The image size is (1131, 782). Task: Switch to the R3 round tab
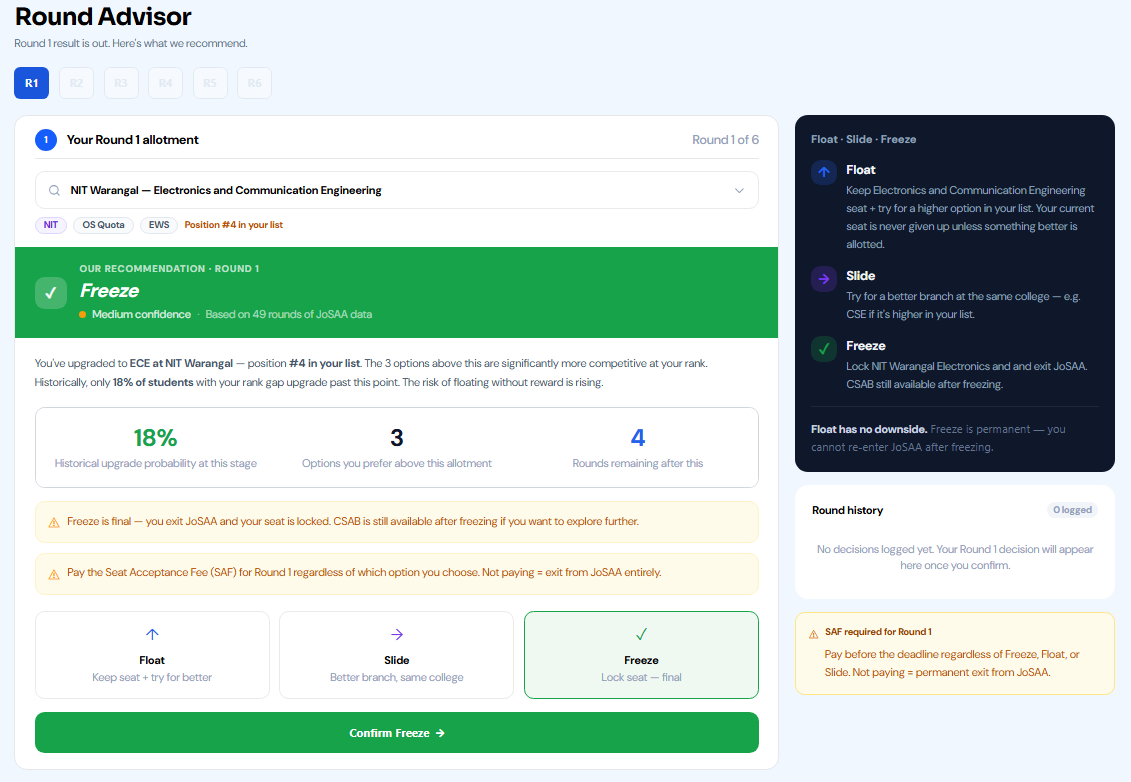[121, 83]
